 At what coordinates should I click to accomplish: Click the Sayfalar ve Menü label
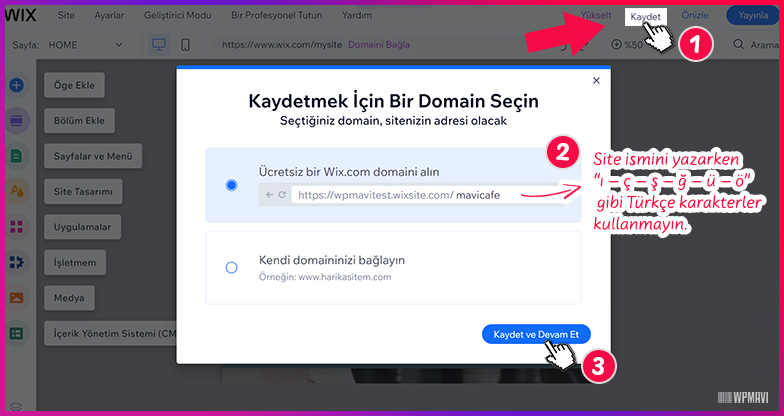click(x=93, y=156)
